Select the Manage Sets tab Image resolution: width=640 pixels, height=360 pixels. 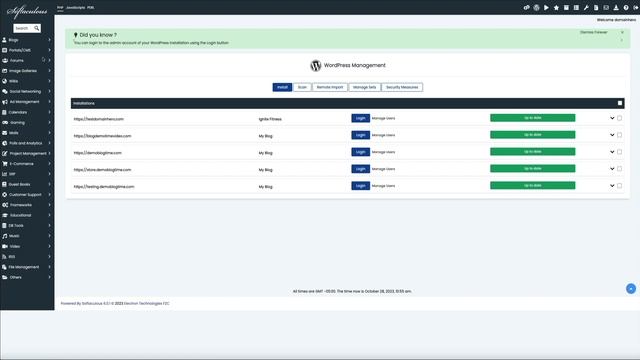(364, 87)
